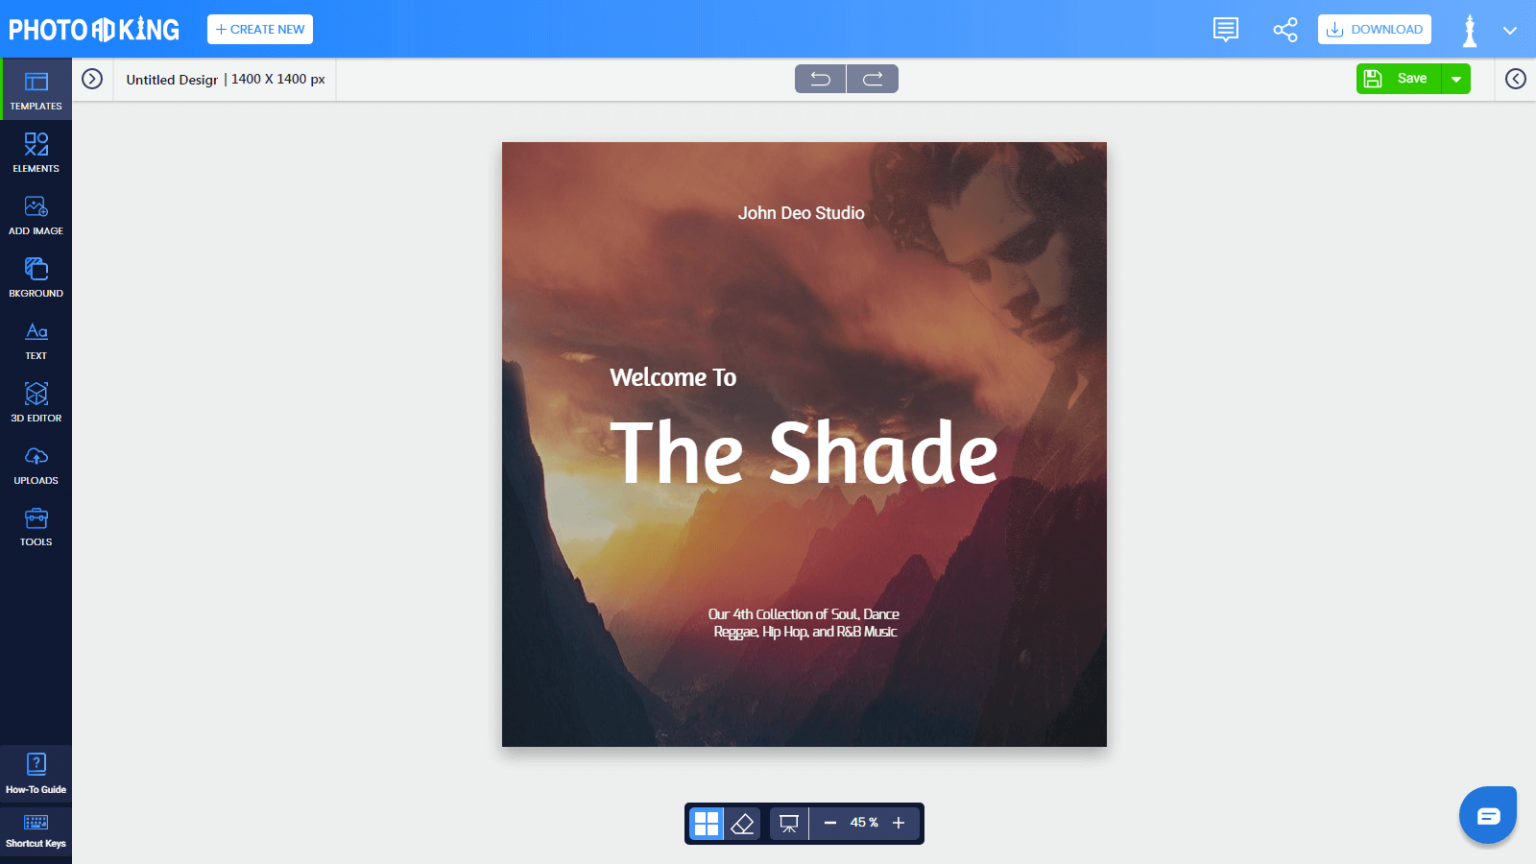
Task: Open the Tools panel
Action: click(36, 526)
